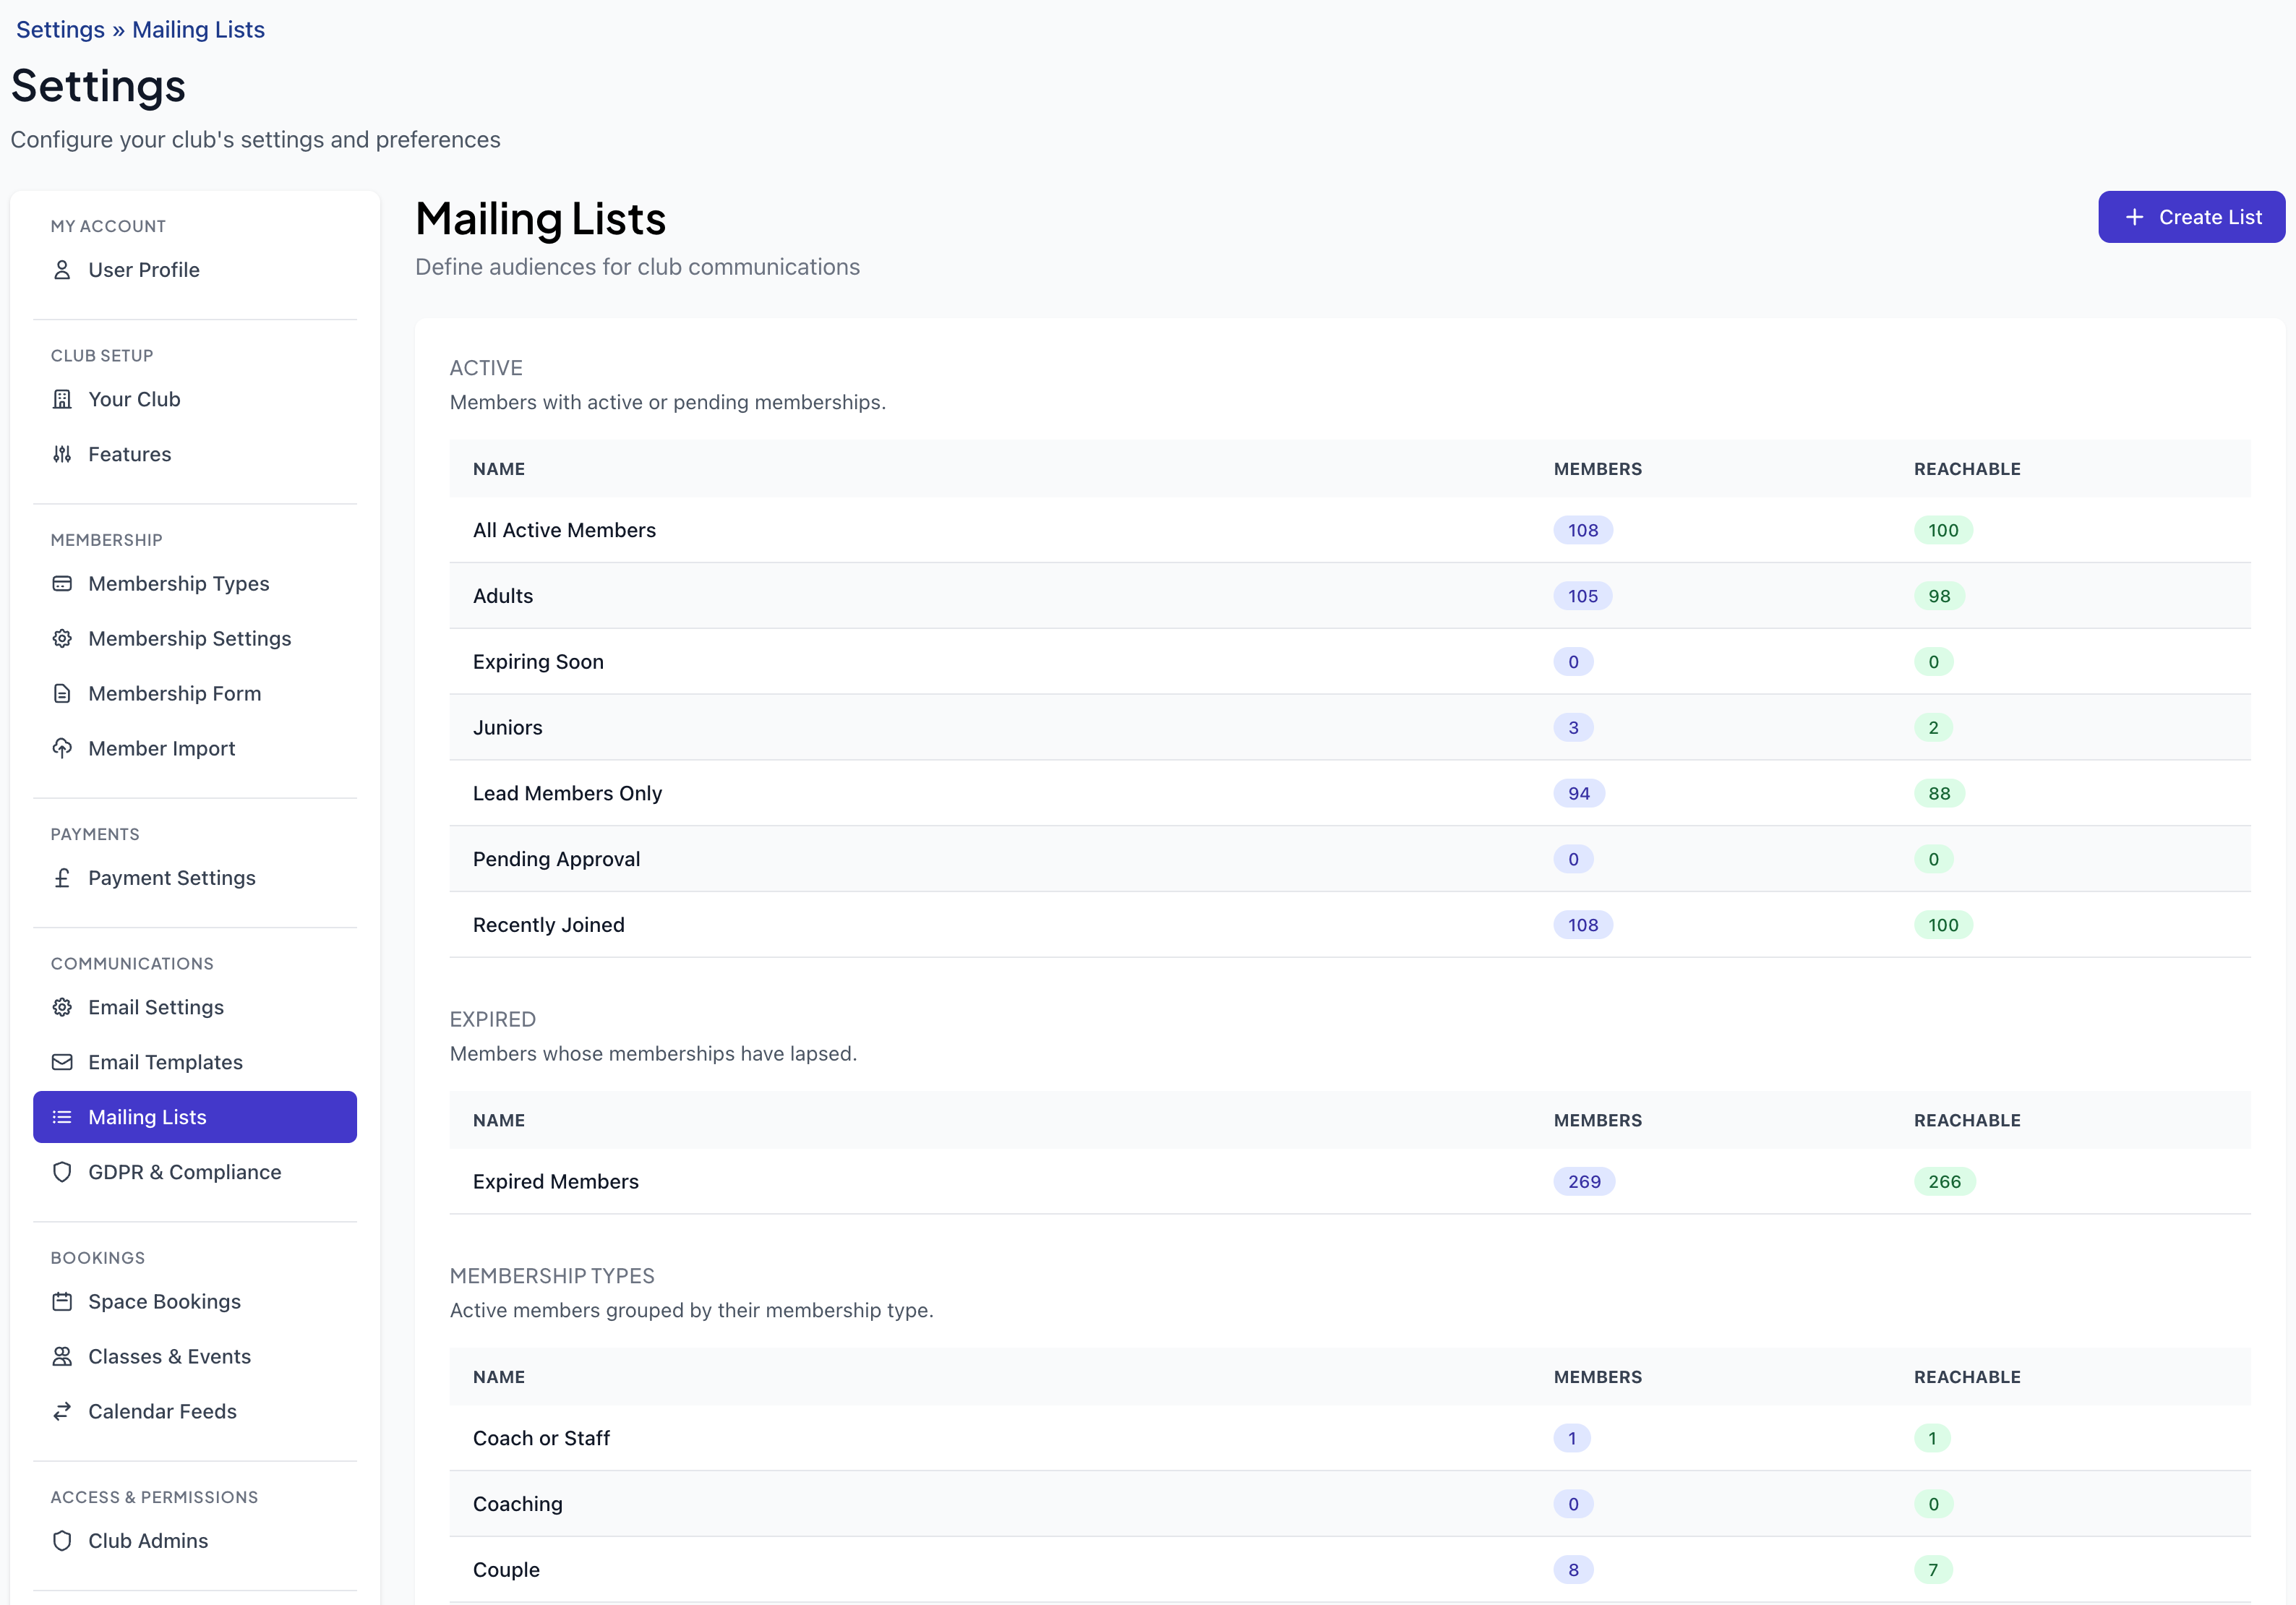Click the User Profile person icon
The height and width of the screenshot is (1605, 2296).
point(62,270)
